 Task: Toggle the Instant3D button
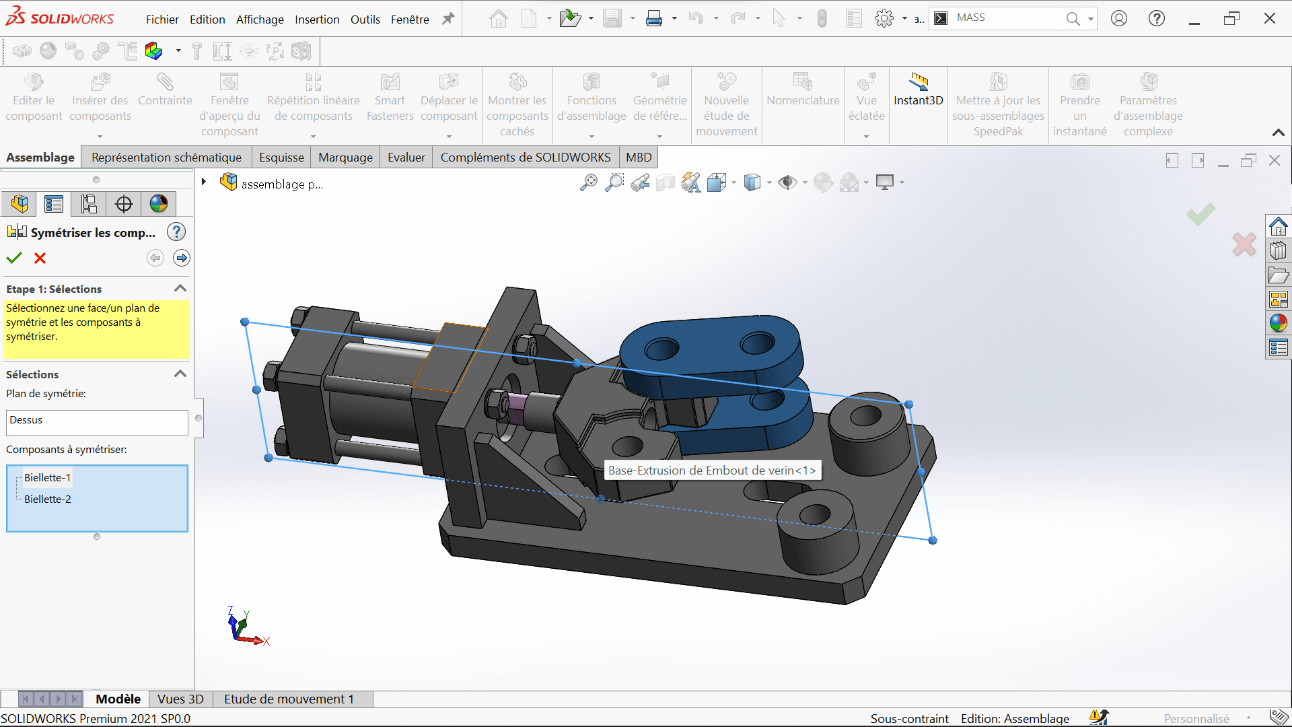[x=918, y=90]
